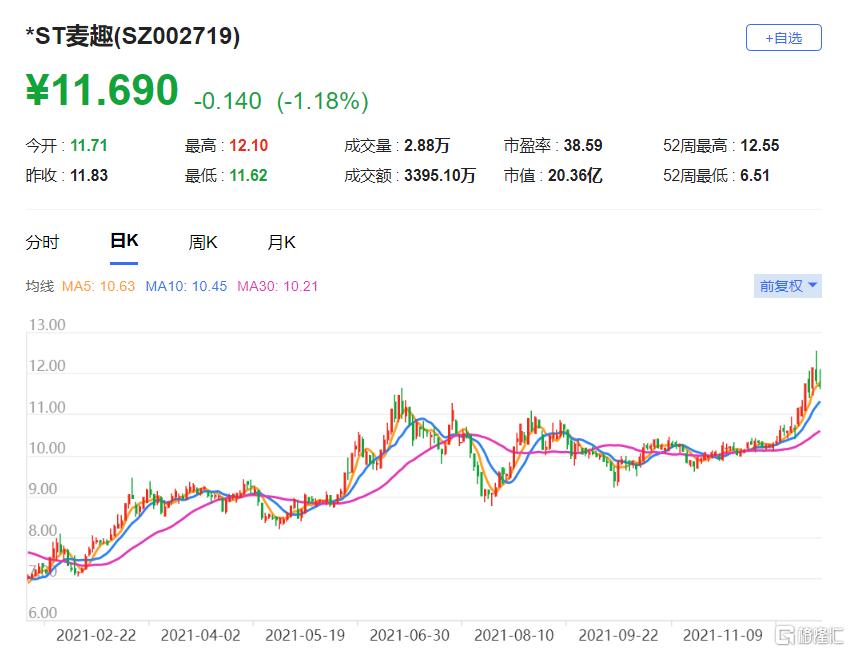Click the 2021-05-19 date axis label
Viewport: 850px width, 652px height.
pyautogui.click(x=305, y=635)
